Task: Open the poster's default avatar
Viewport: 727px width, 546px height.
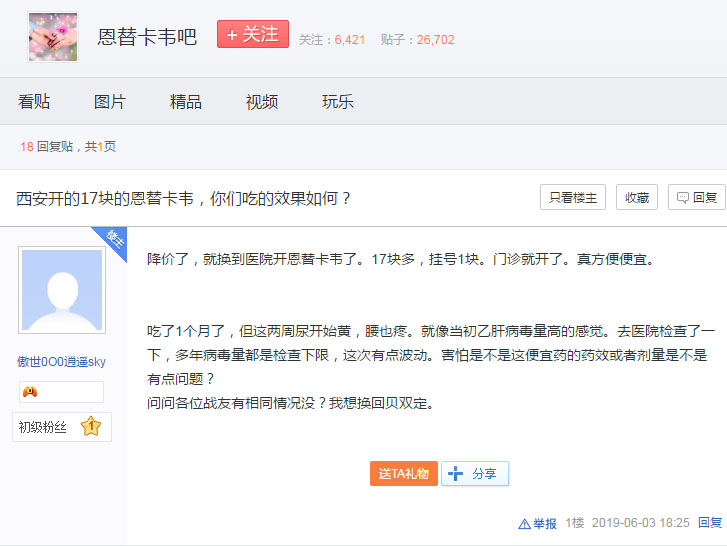Action: [62, 290]
